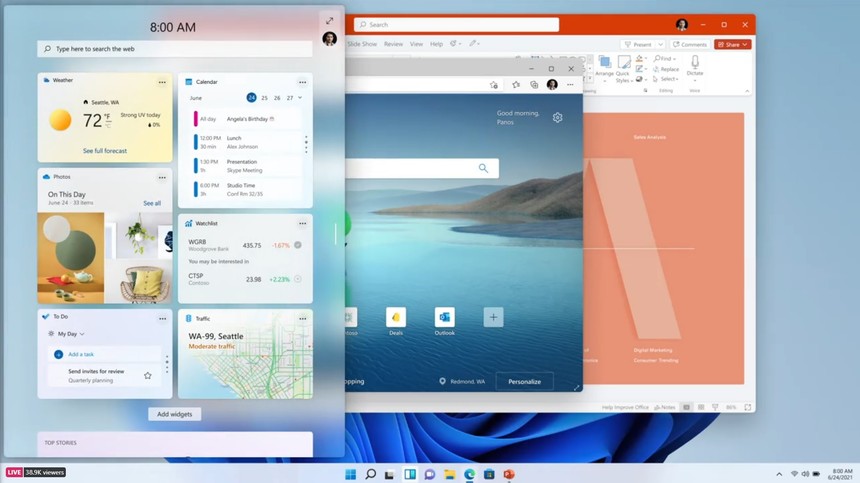The image size is (860, 483).
Task: Click the Personalize button in Edge
Action: 524,382
